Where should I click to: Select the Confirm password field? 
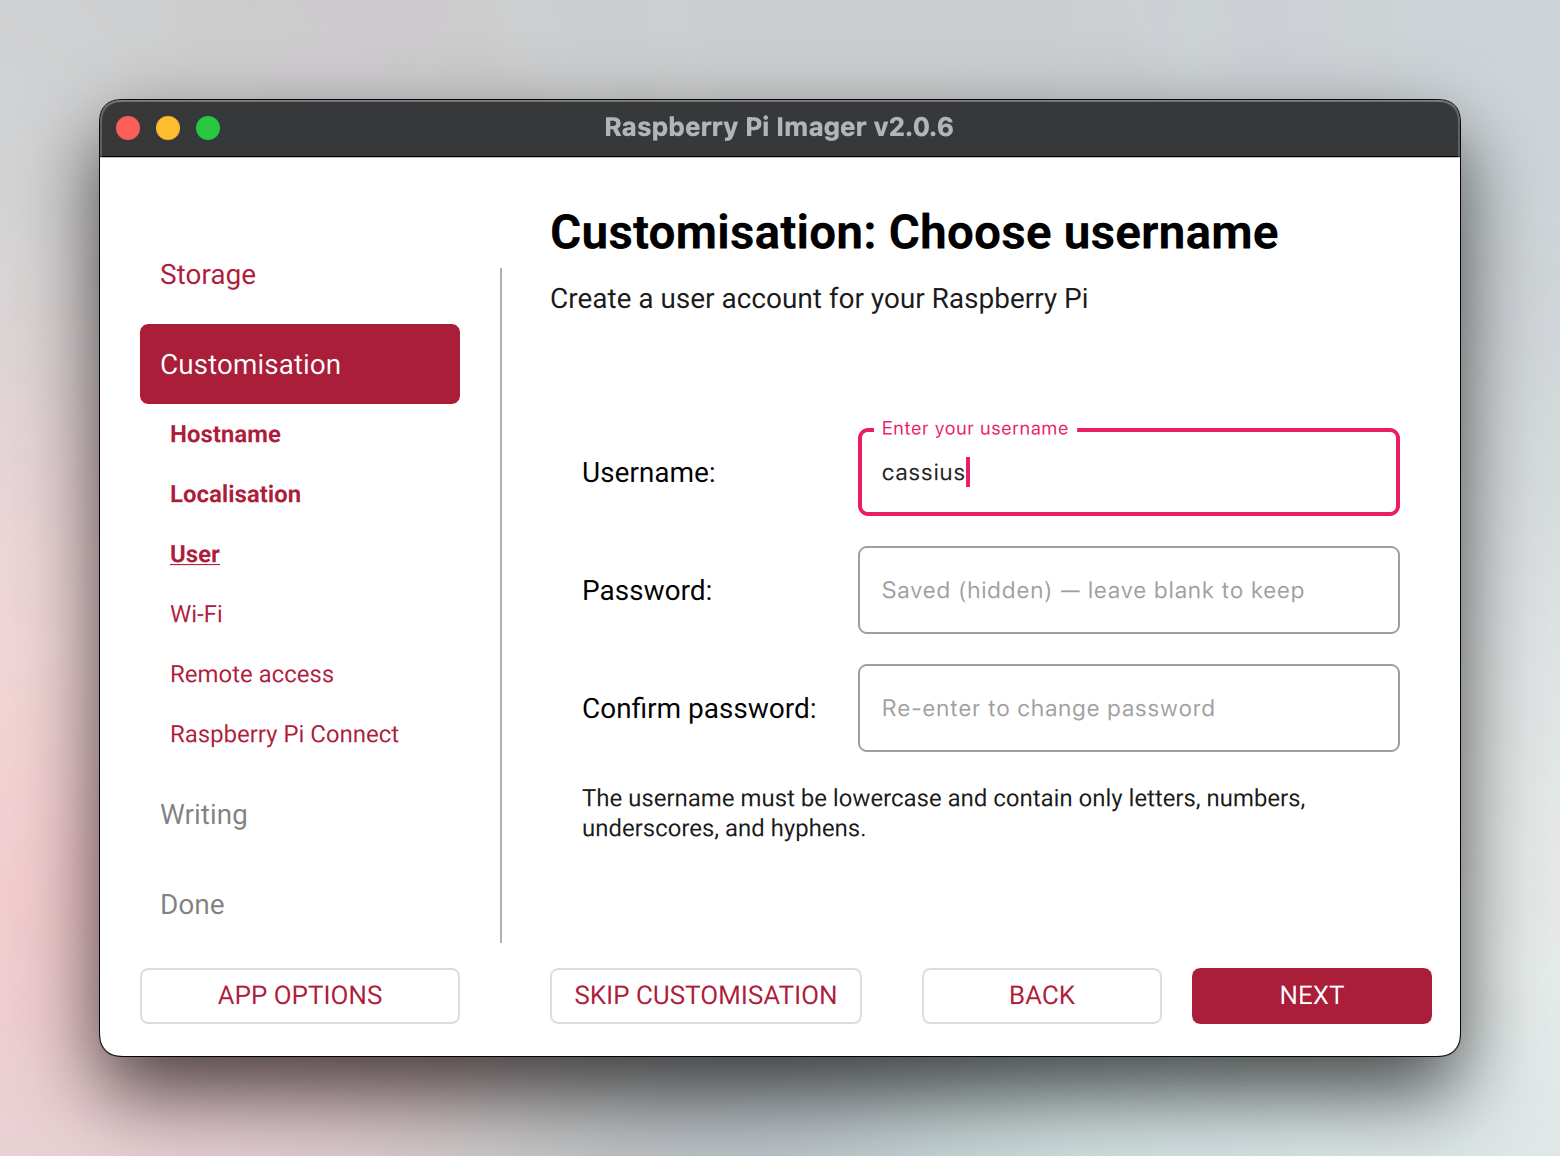pos(1128,708)
